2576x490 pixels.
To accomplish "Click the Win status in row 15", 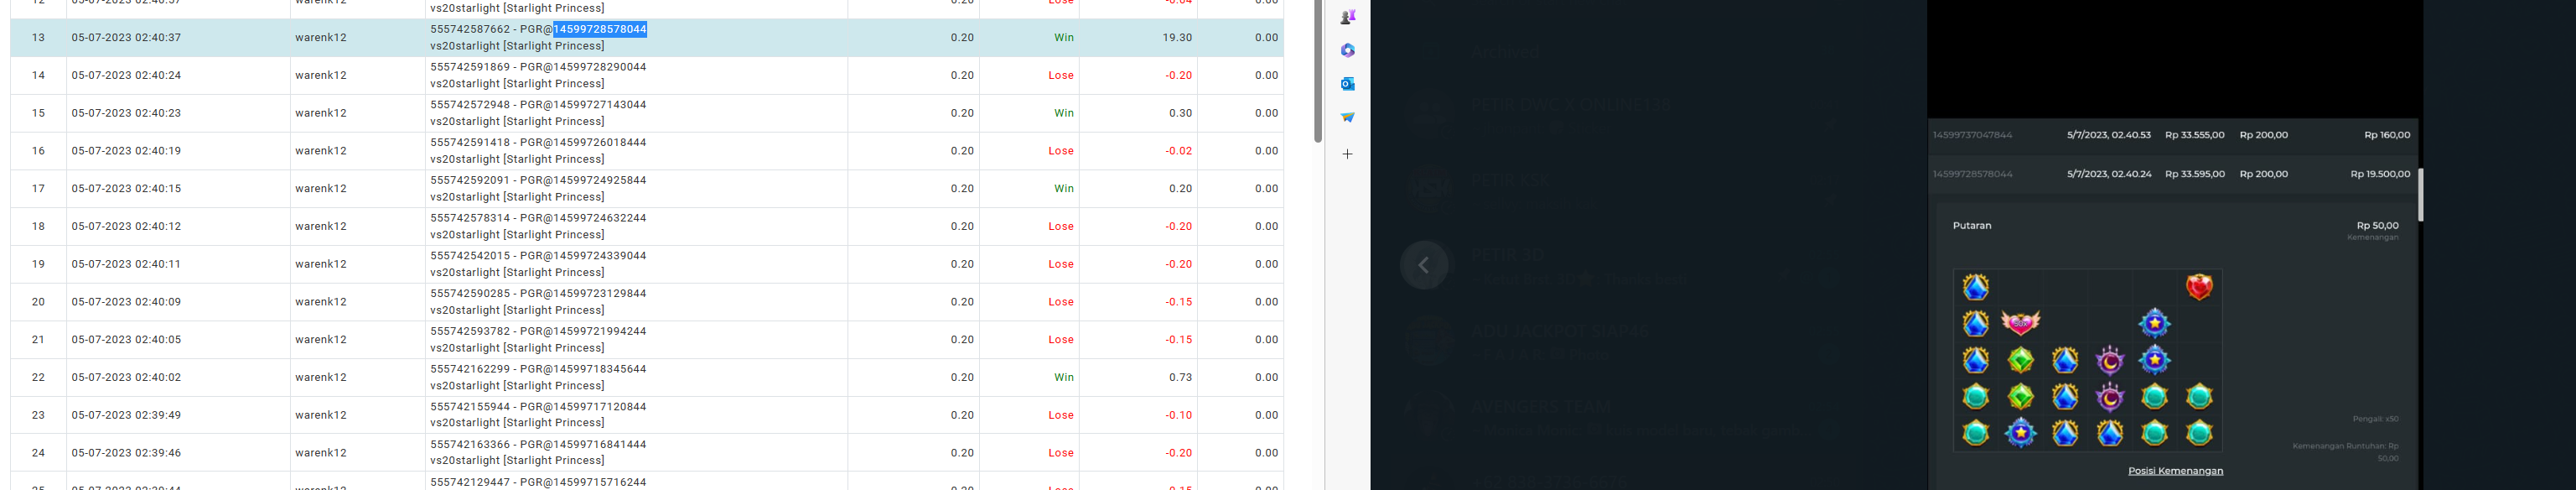I will coord(1063,113).
